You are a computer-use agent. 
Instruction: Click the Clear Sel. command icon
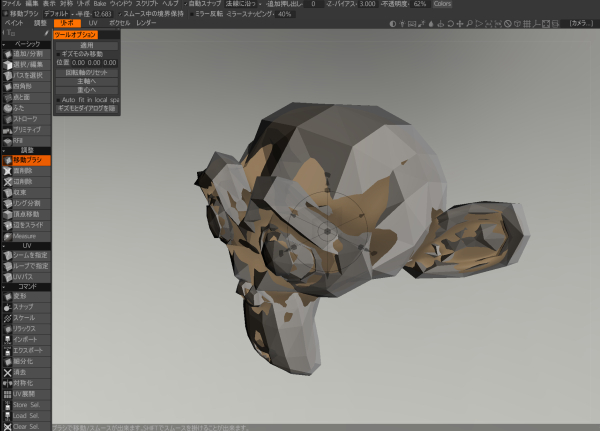(x=8, y=427)
